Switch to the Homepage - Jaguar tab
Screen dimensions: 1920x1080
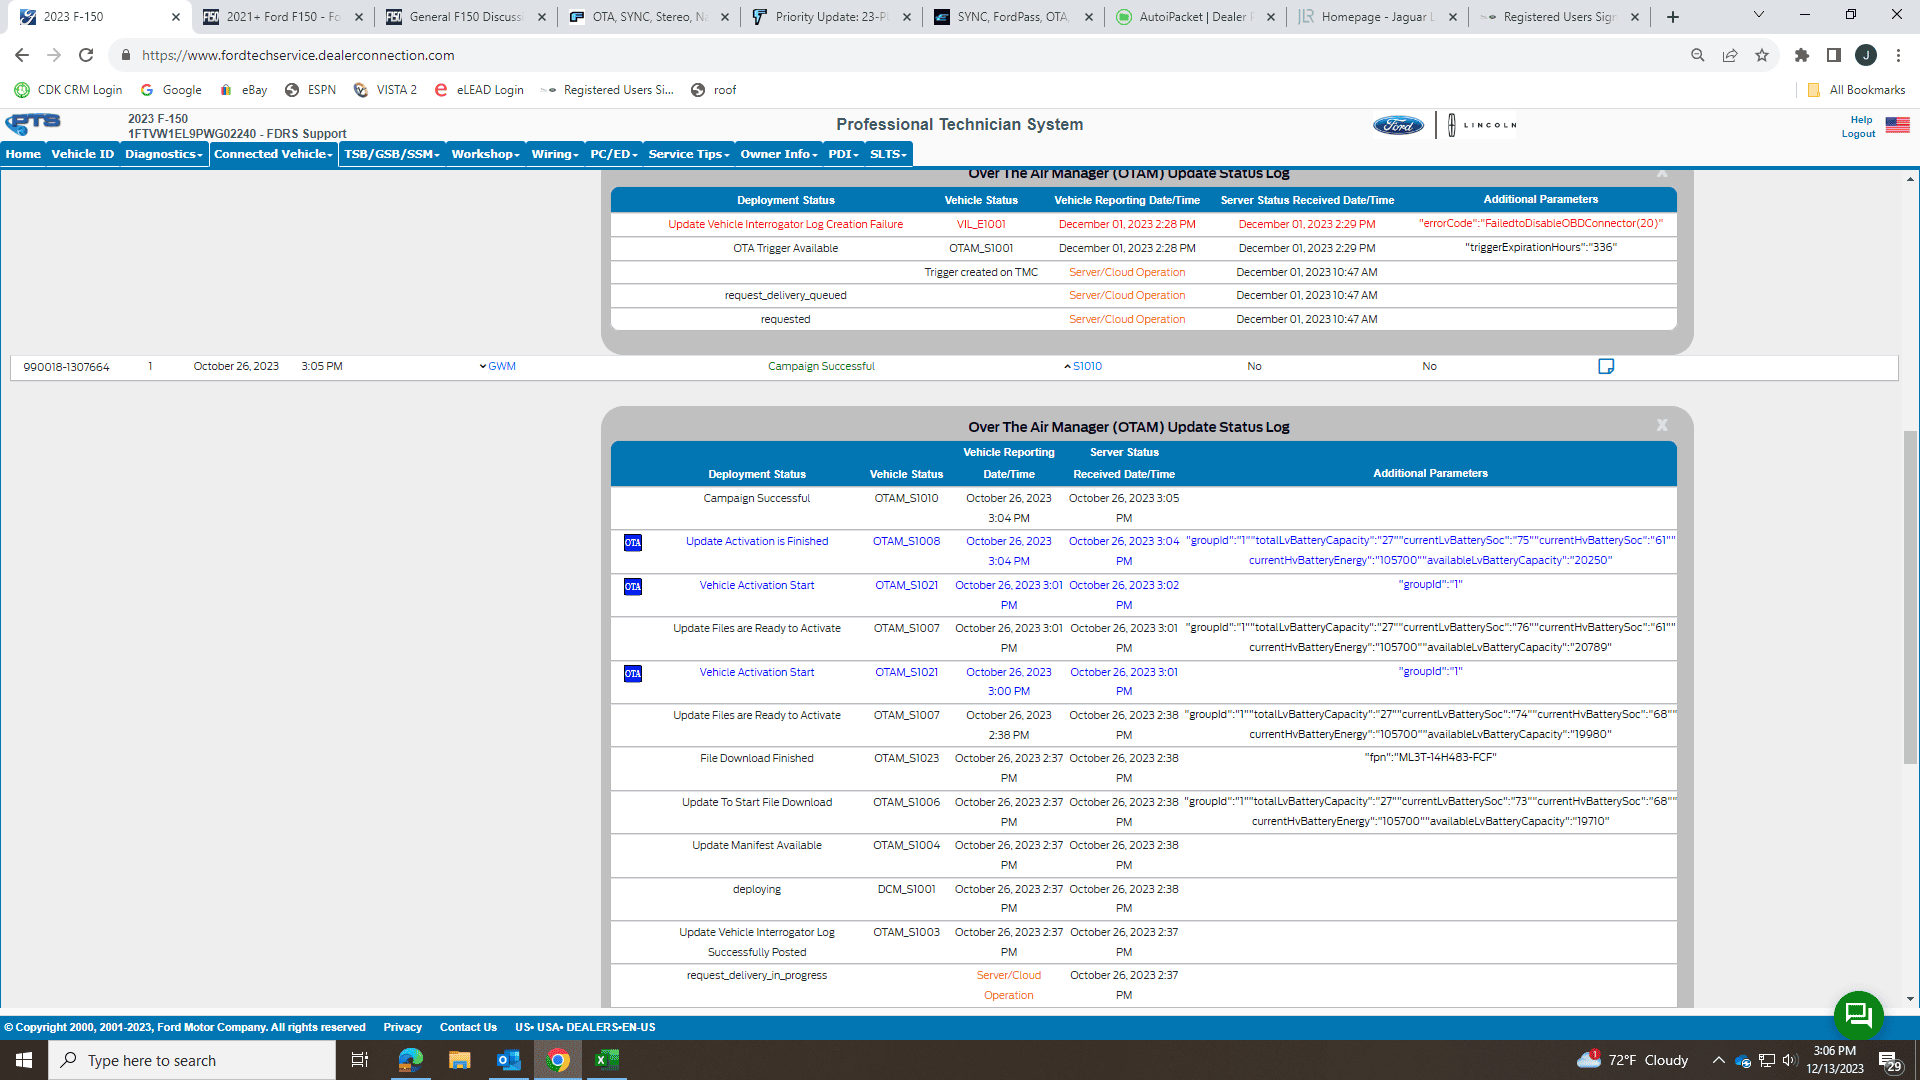tap(1379, 17)
